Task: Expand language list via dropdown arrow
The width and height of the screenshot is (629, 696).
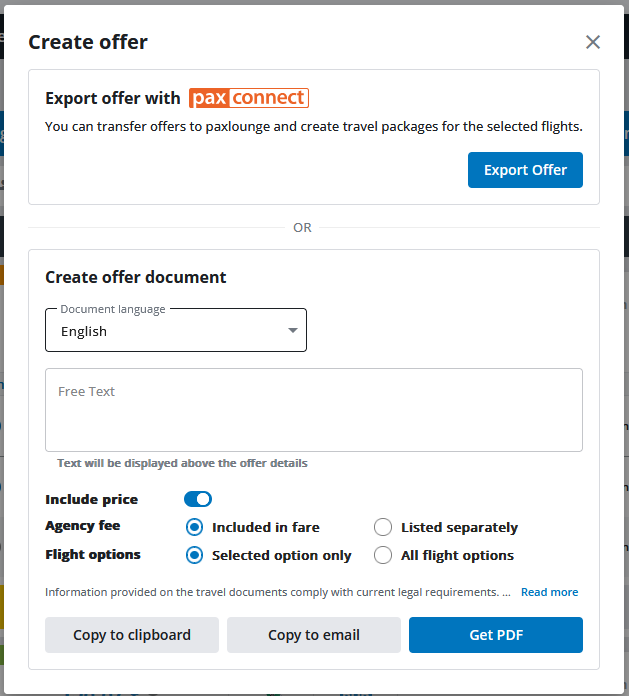Action: click(293, 331)
